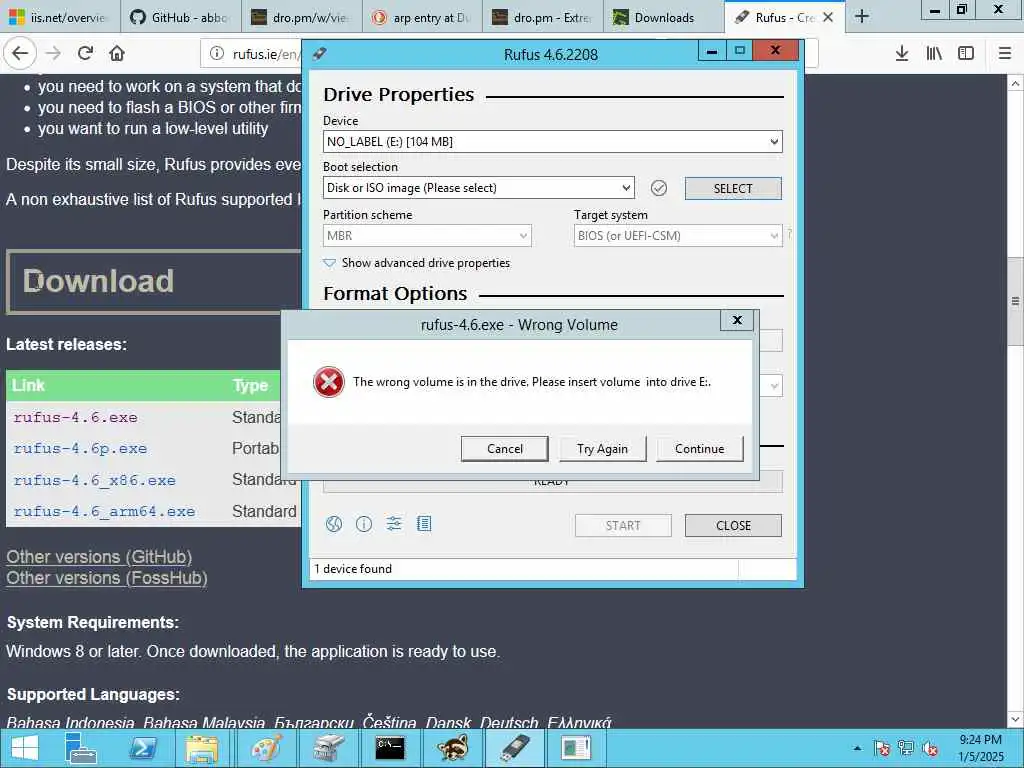Close the Rufus browser tab
1024x768 pixels.
pyautogui.click(x=828, y=18)
